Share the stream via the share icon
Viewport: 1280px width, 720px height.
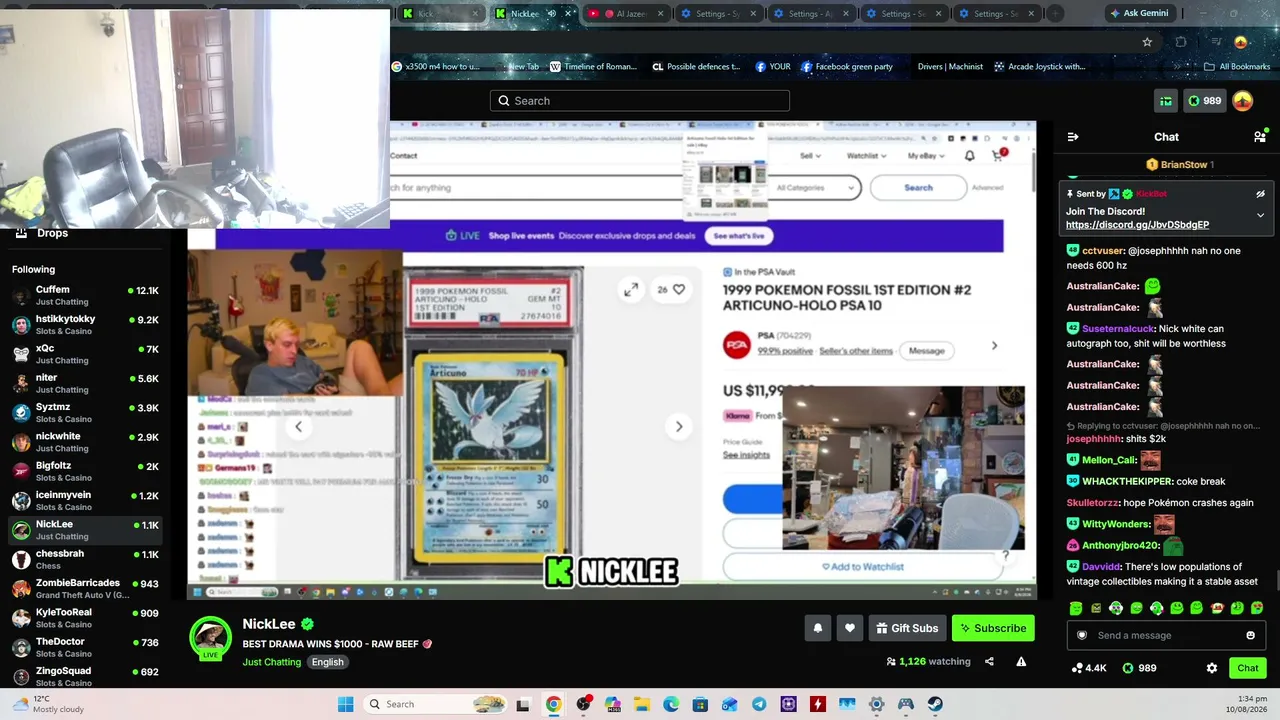coord(989,661)
